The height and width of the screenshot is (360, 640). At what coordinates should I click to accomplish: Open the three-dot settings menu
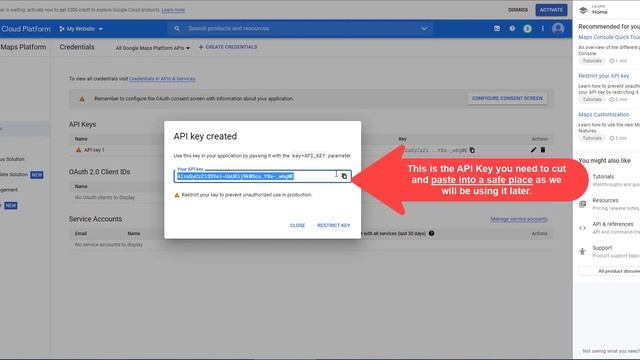tap(542, 29)
